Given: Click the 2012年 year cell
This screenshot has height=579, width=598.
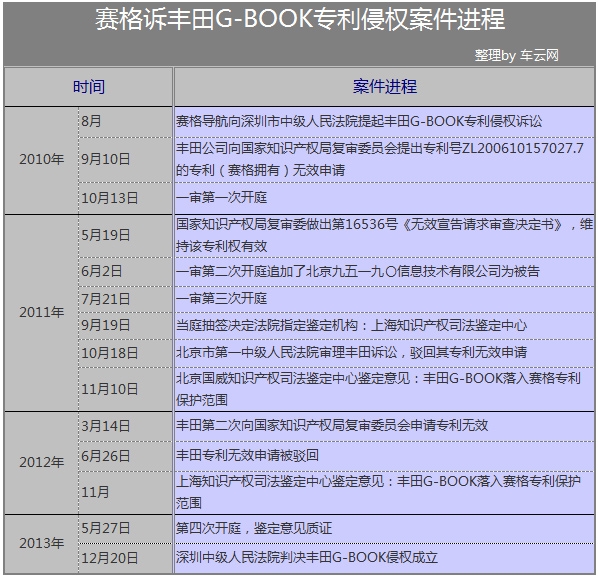Looking at the screenshot, I should coord(42,463).
